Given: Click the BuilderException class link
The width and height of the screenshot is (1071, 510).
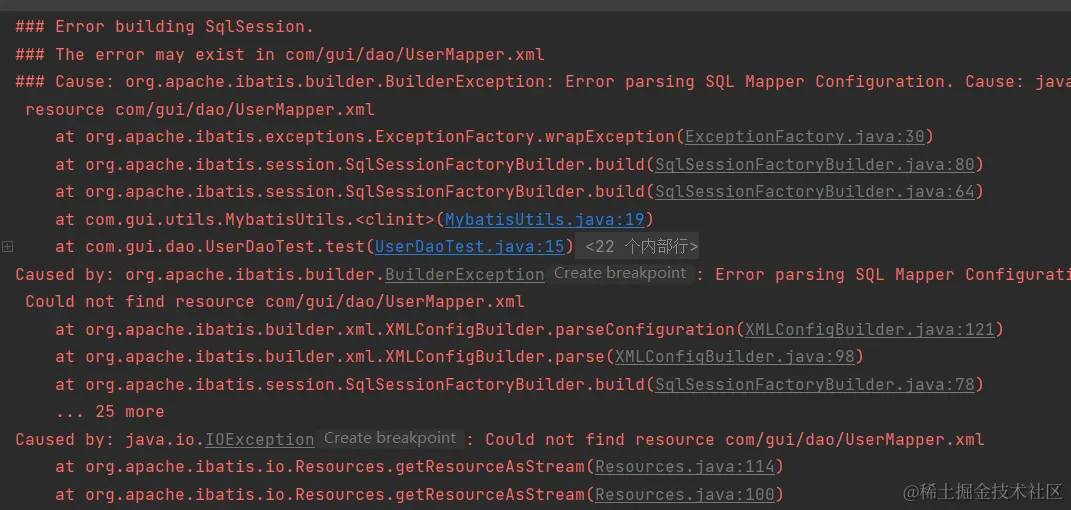Looking at the screenshot, I should (x=464, y=274).
